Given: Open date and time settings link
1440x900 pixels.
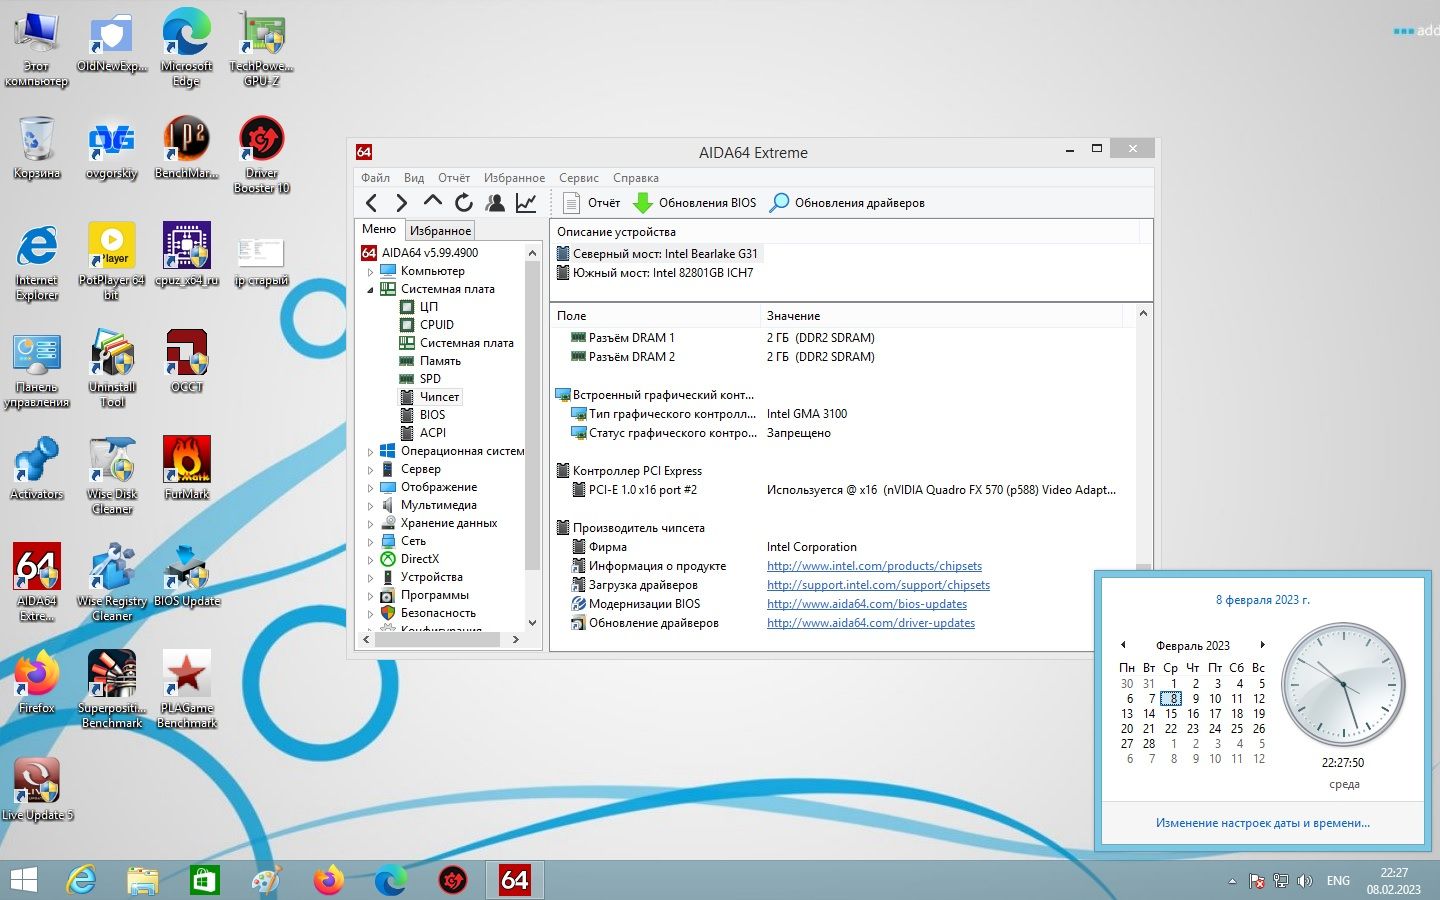Looking at the screenshot, I should click(x=1262, y=823).
